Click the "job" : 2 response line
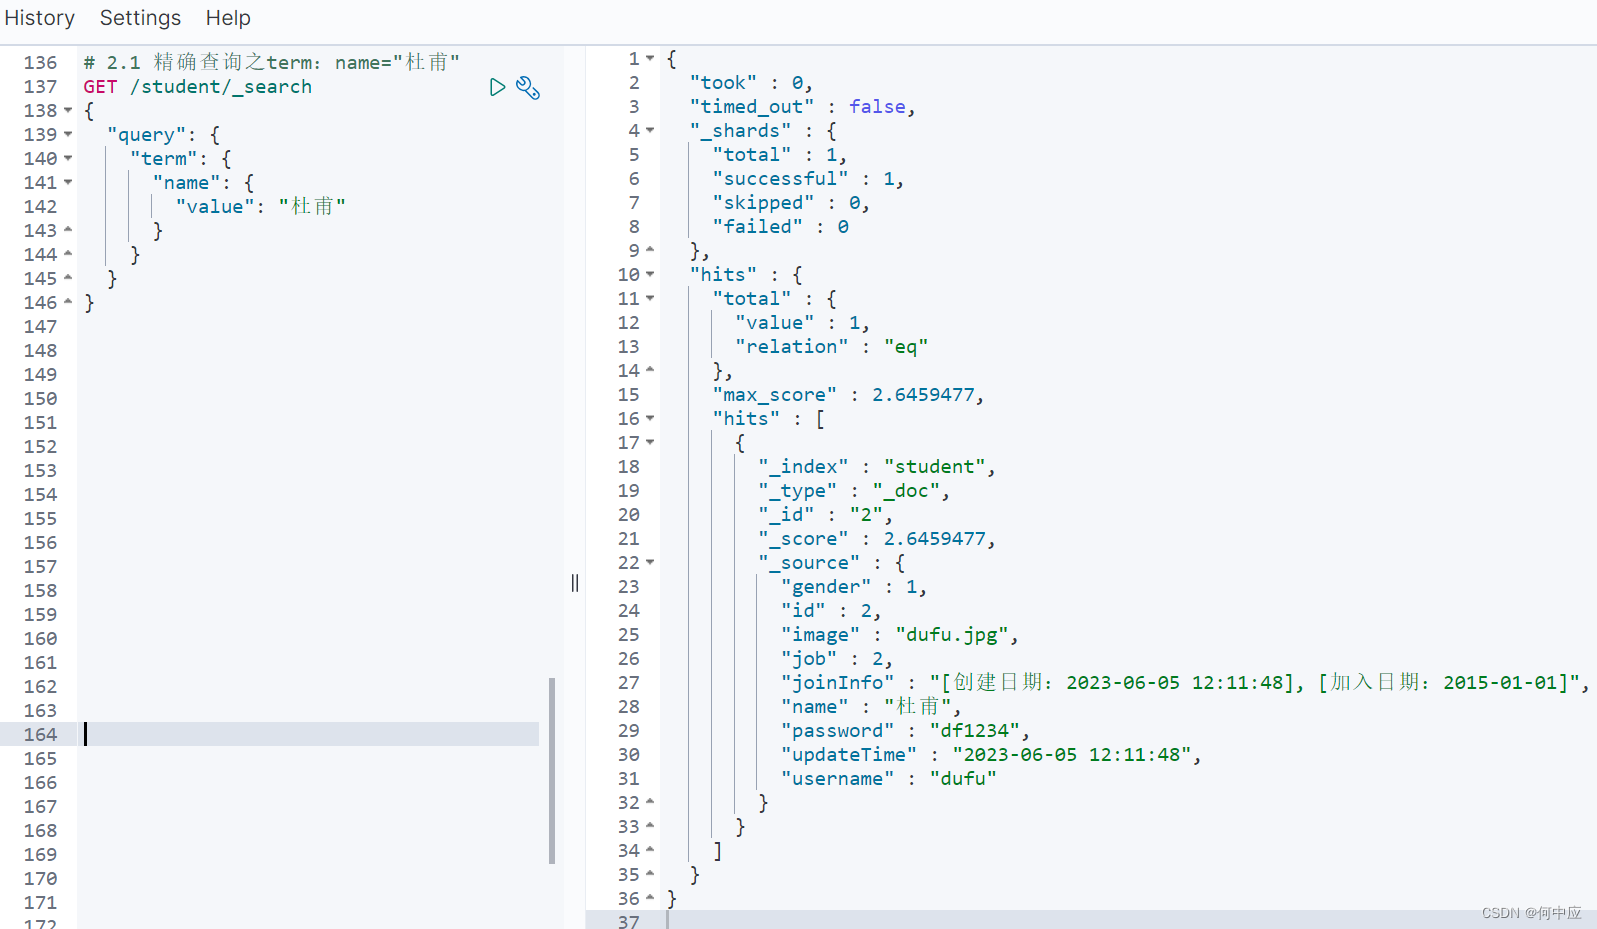Screen dimensions: 1597x929 [x=837, y=659]
